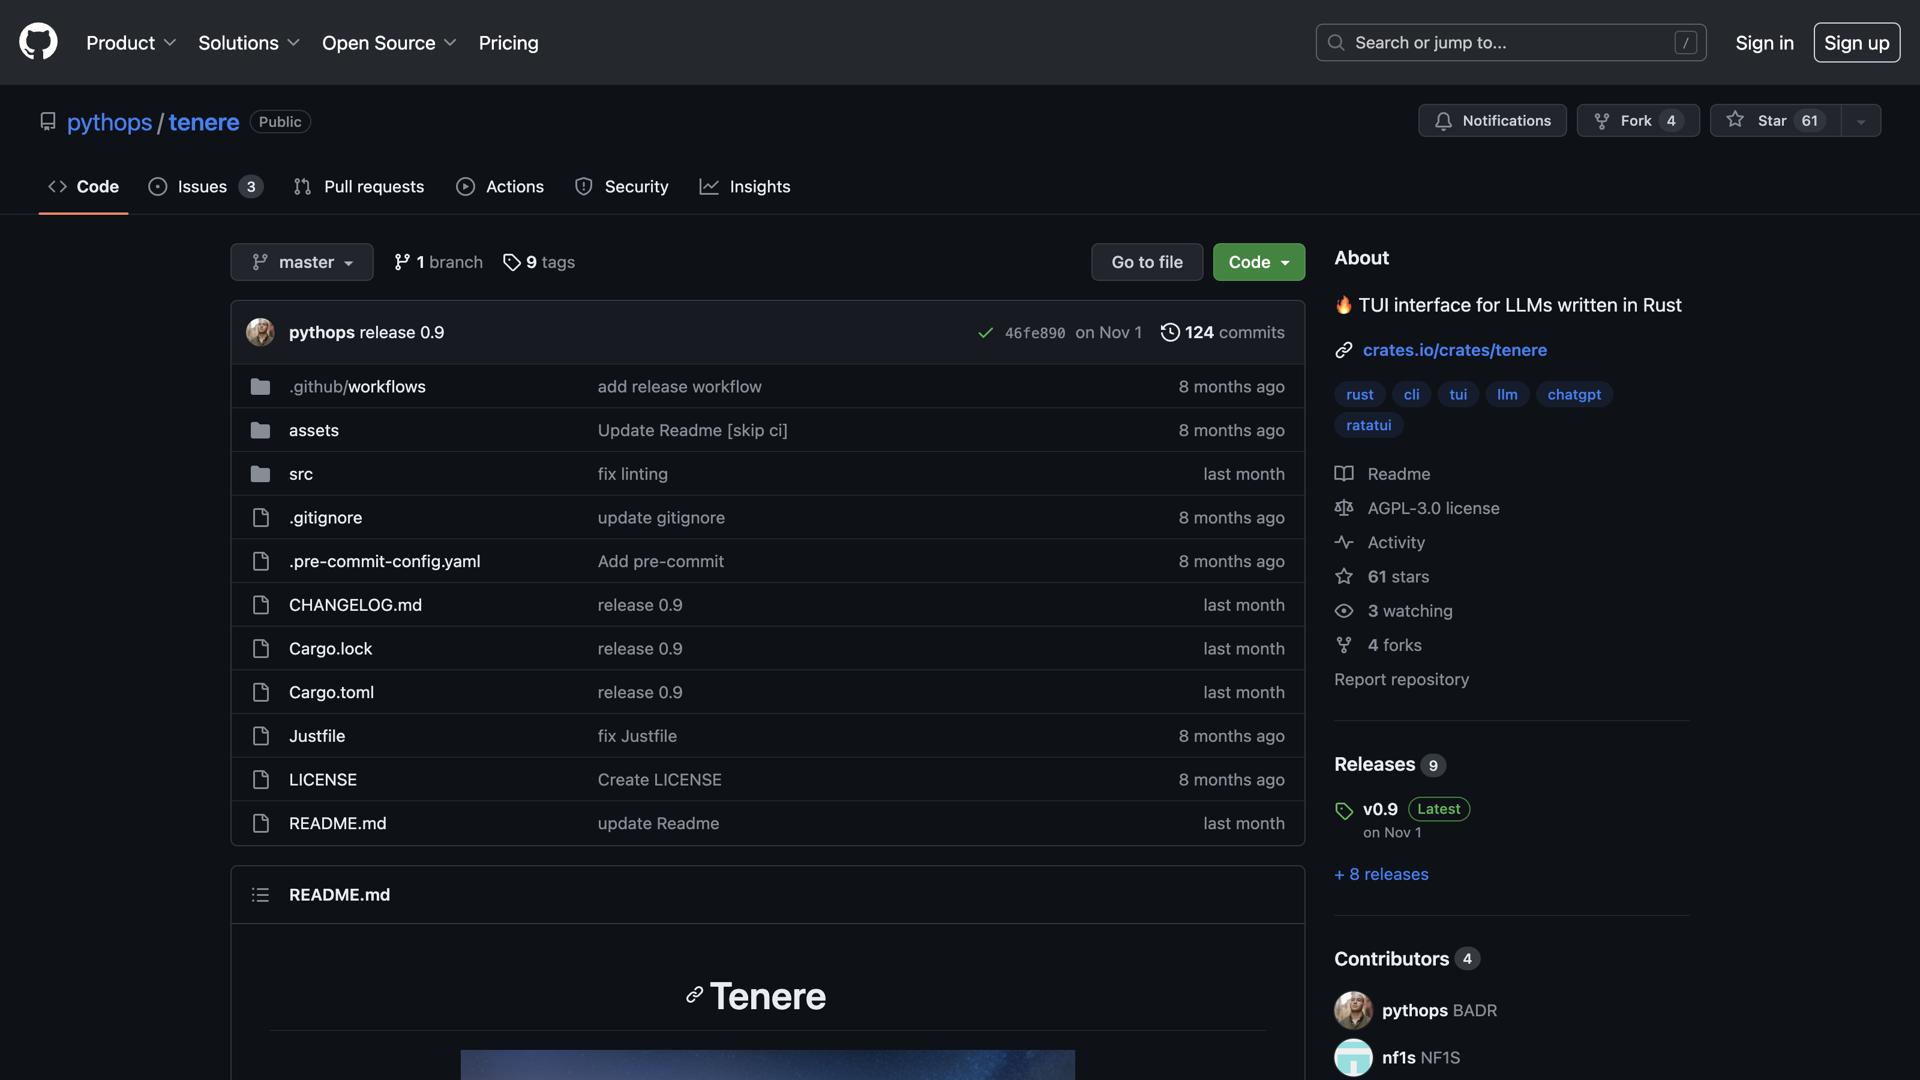The height and width of the screenshot is (1080, 1920).
Task: Click the pythops avatar in commit row
Action: (x=260, y=332)
